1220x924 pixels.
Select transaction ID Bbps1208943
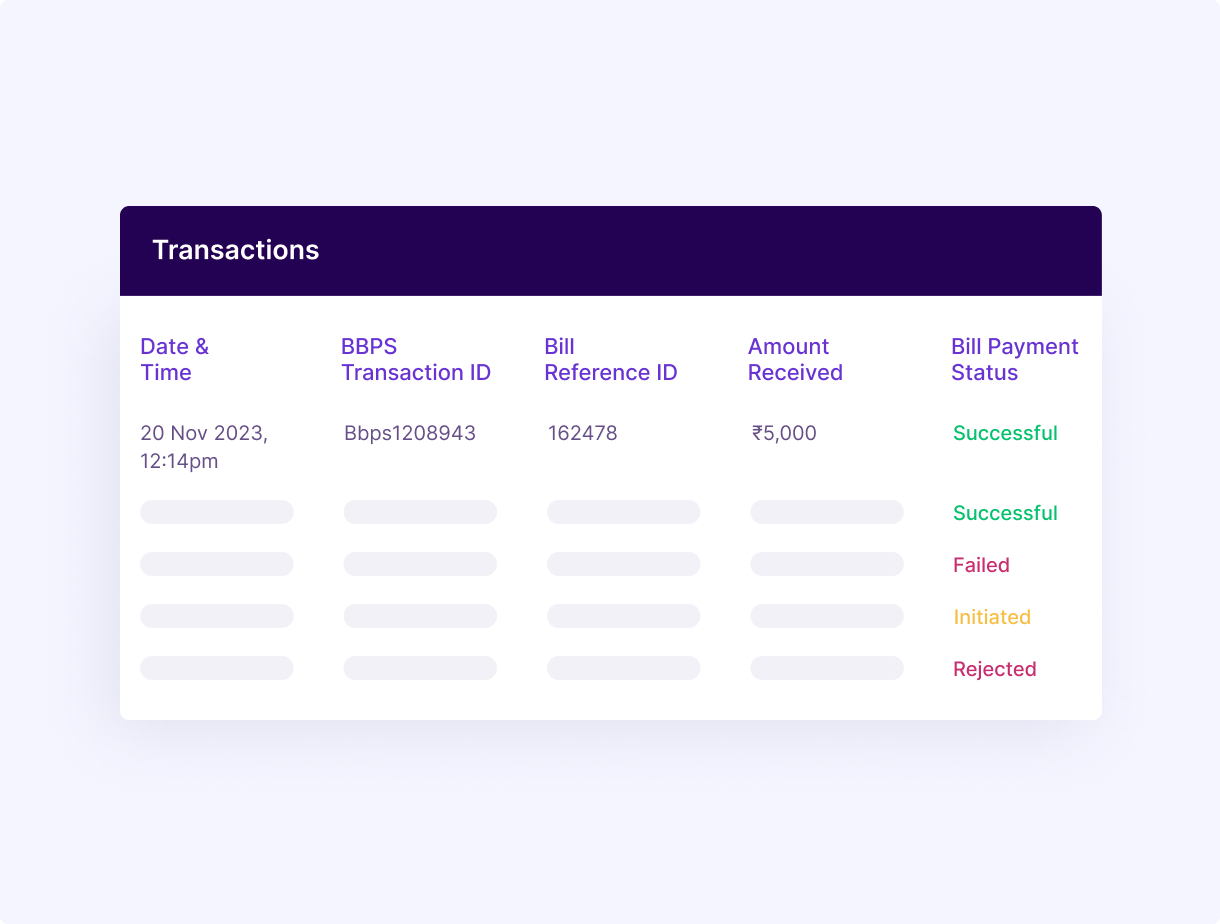(x=410, y=434)
